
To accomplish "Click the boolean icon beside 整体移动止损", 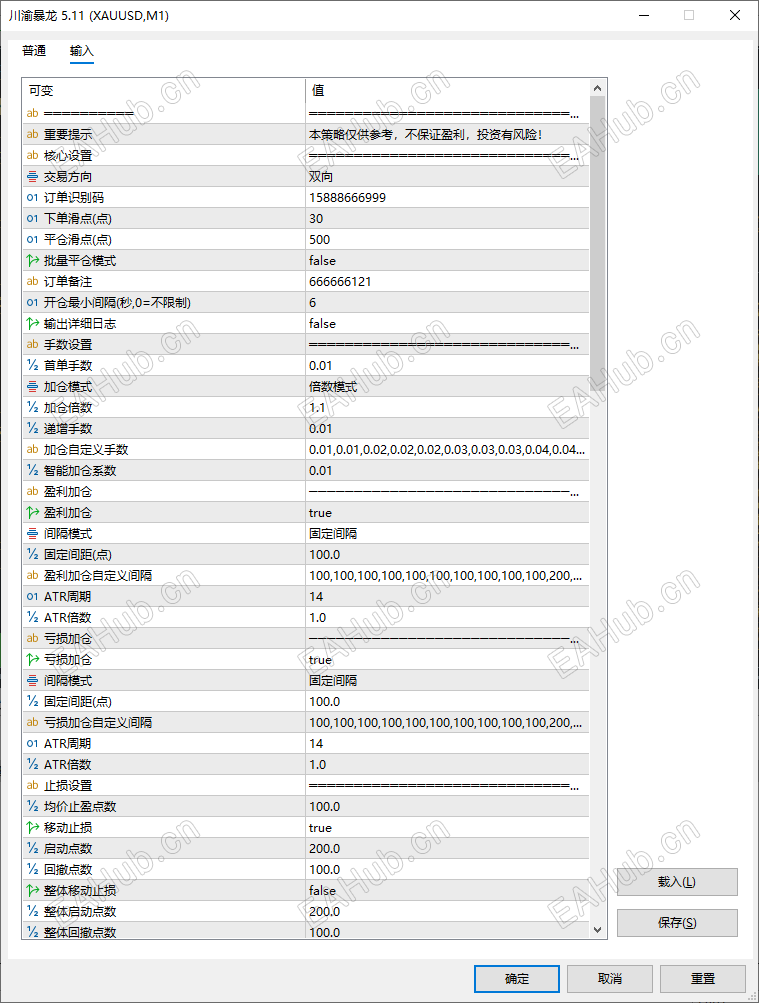I will pos(33,890).
